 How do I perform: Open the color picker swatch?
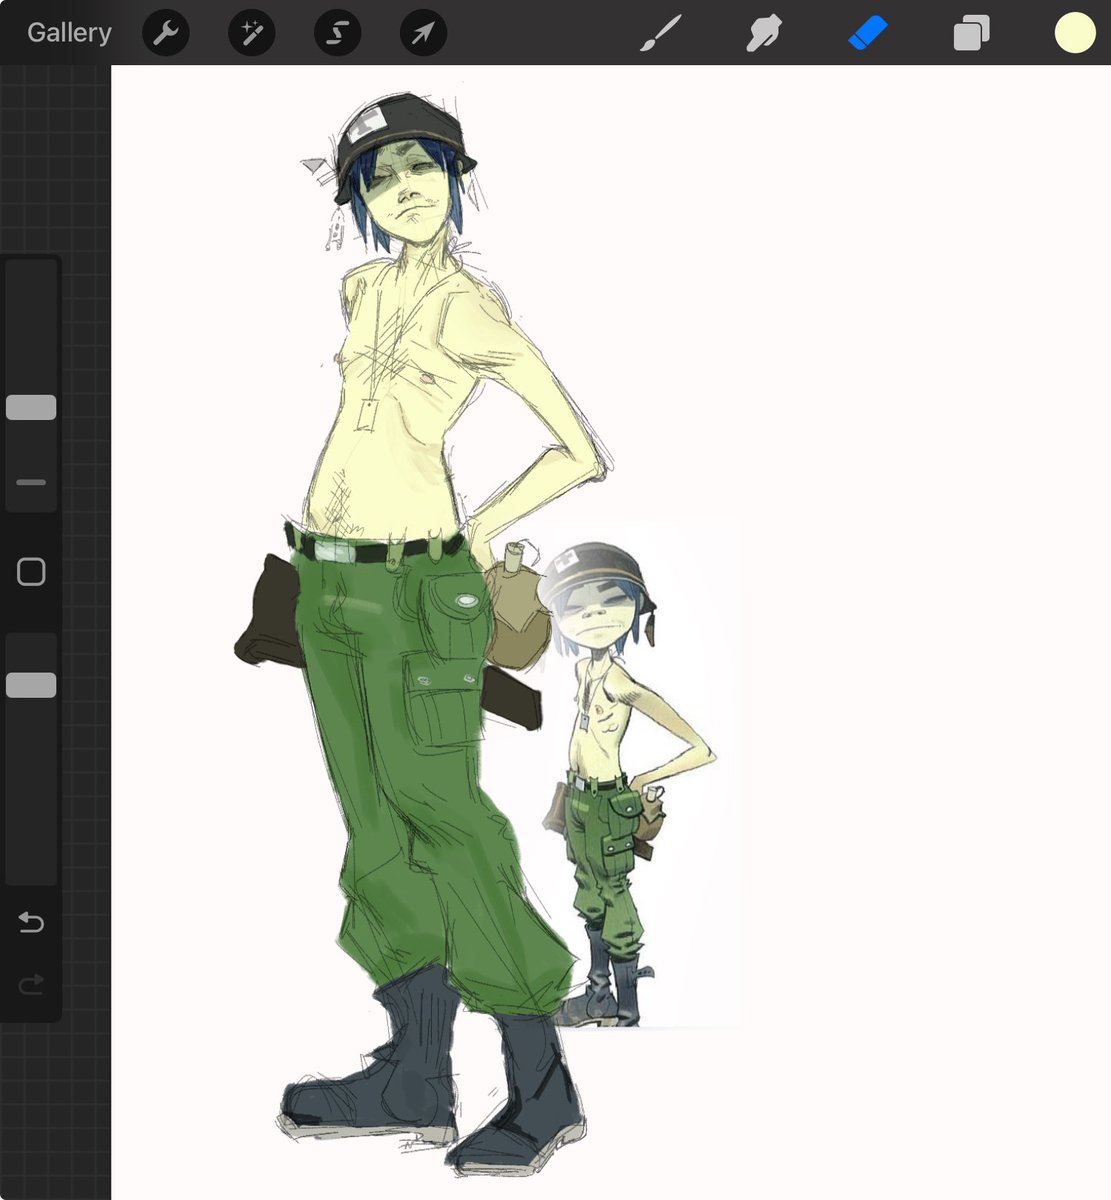[x=1075, y=33]
